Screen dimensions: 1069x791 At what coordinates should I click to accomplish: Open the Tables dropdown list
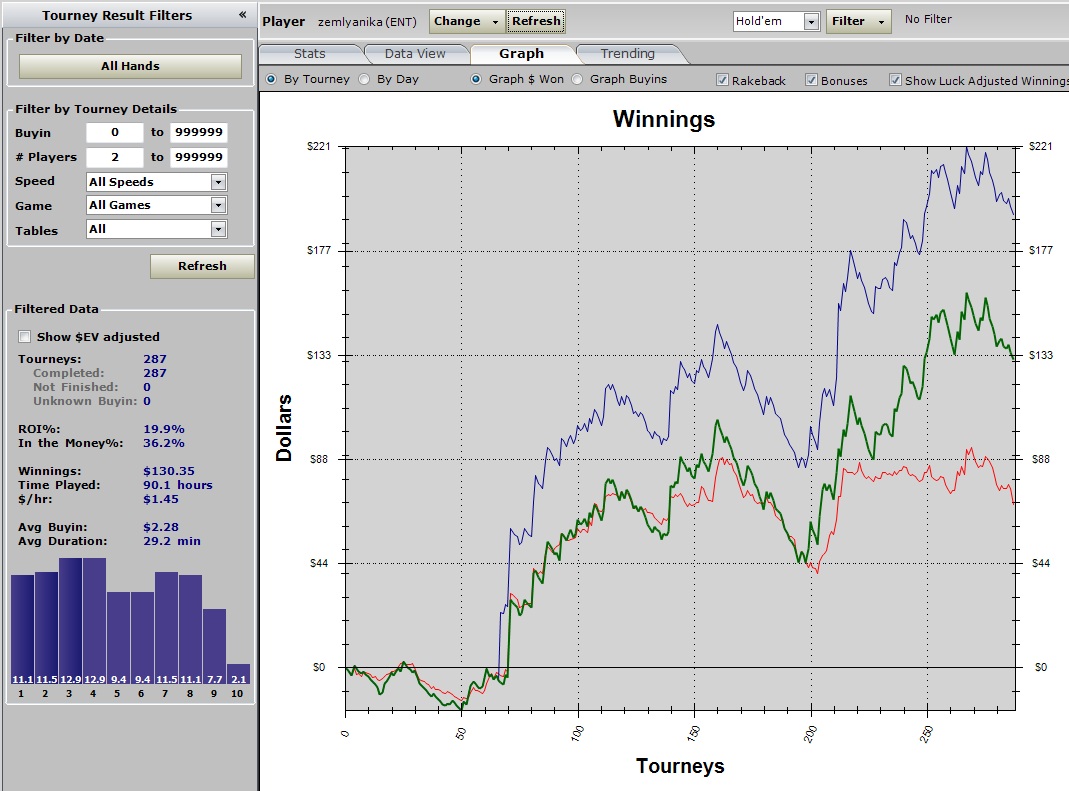coord(218,229)
